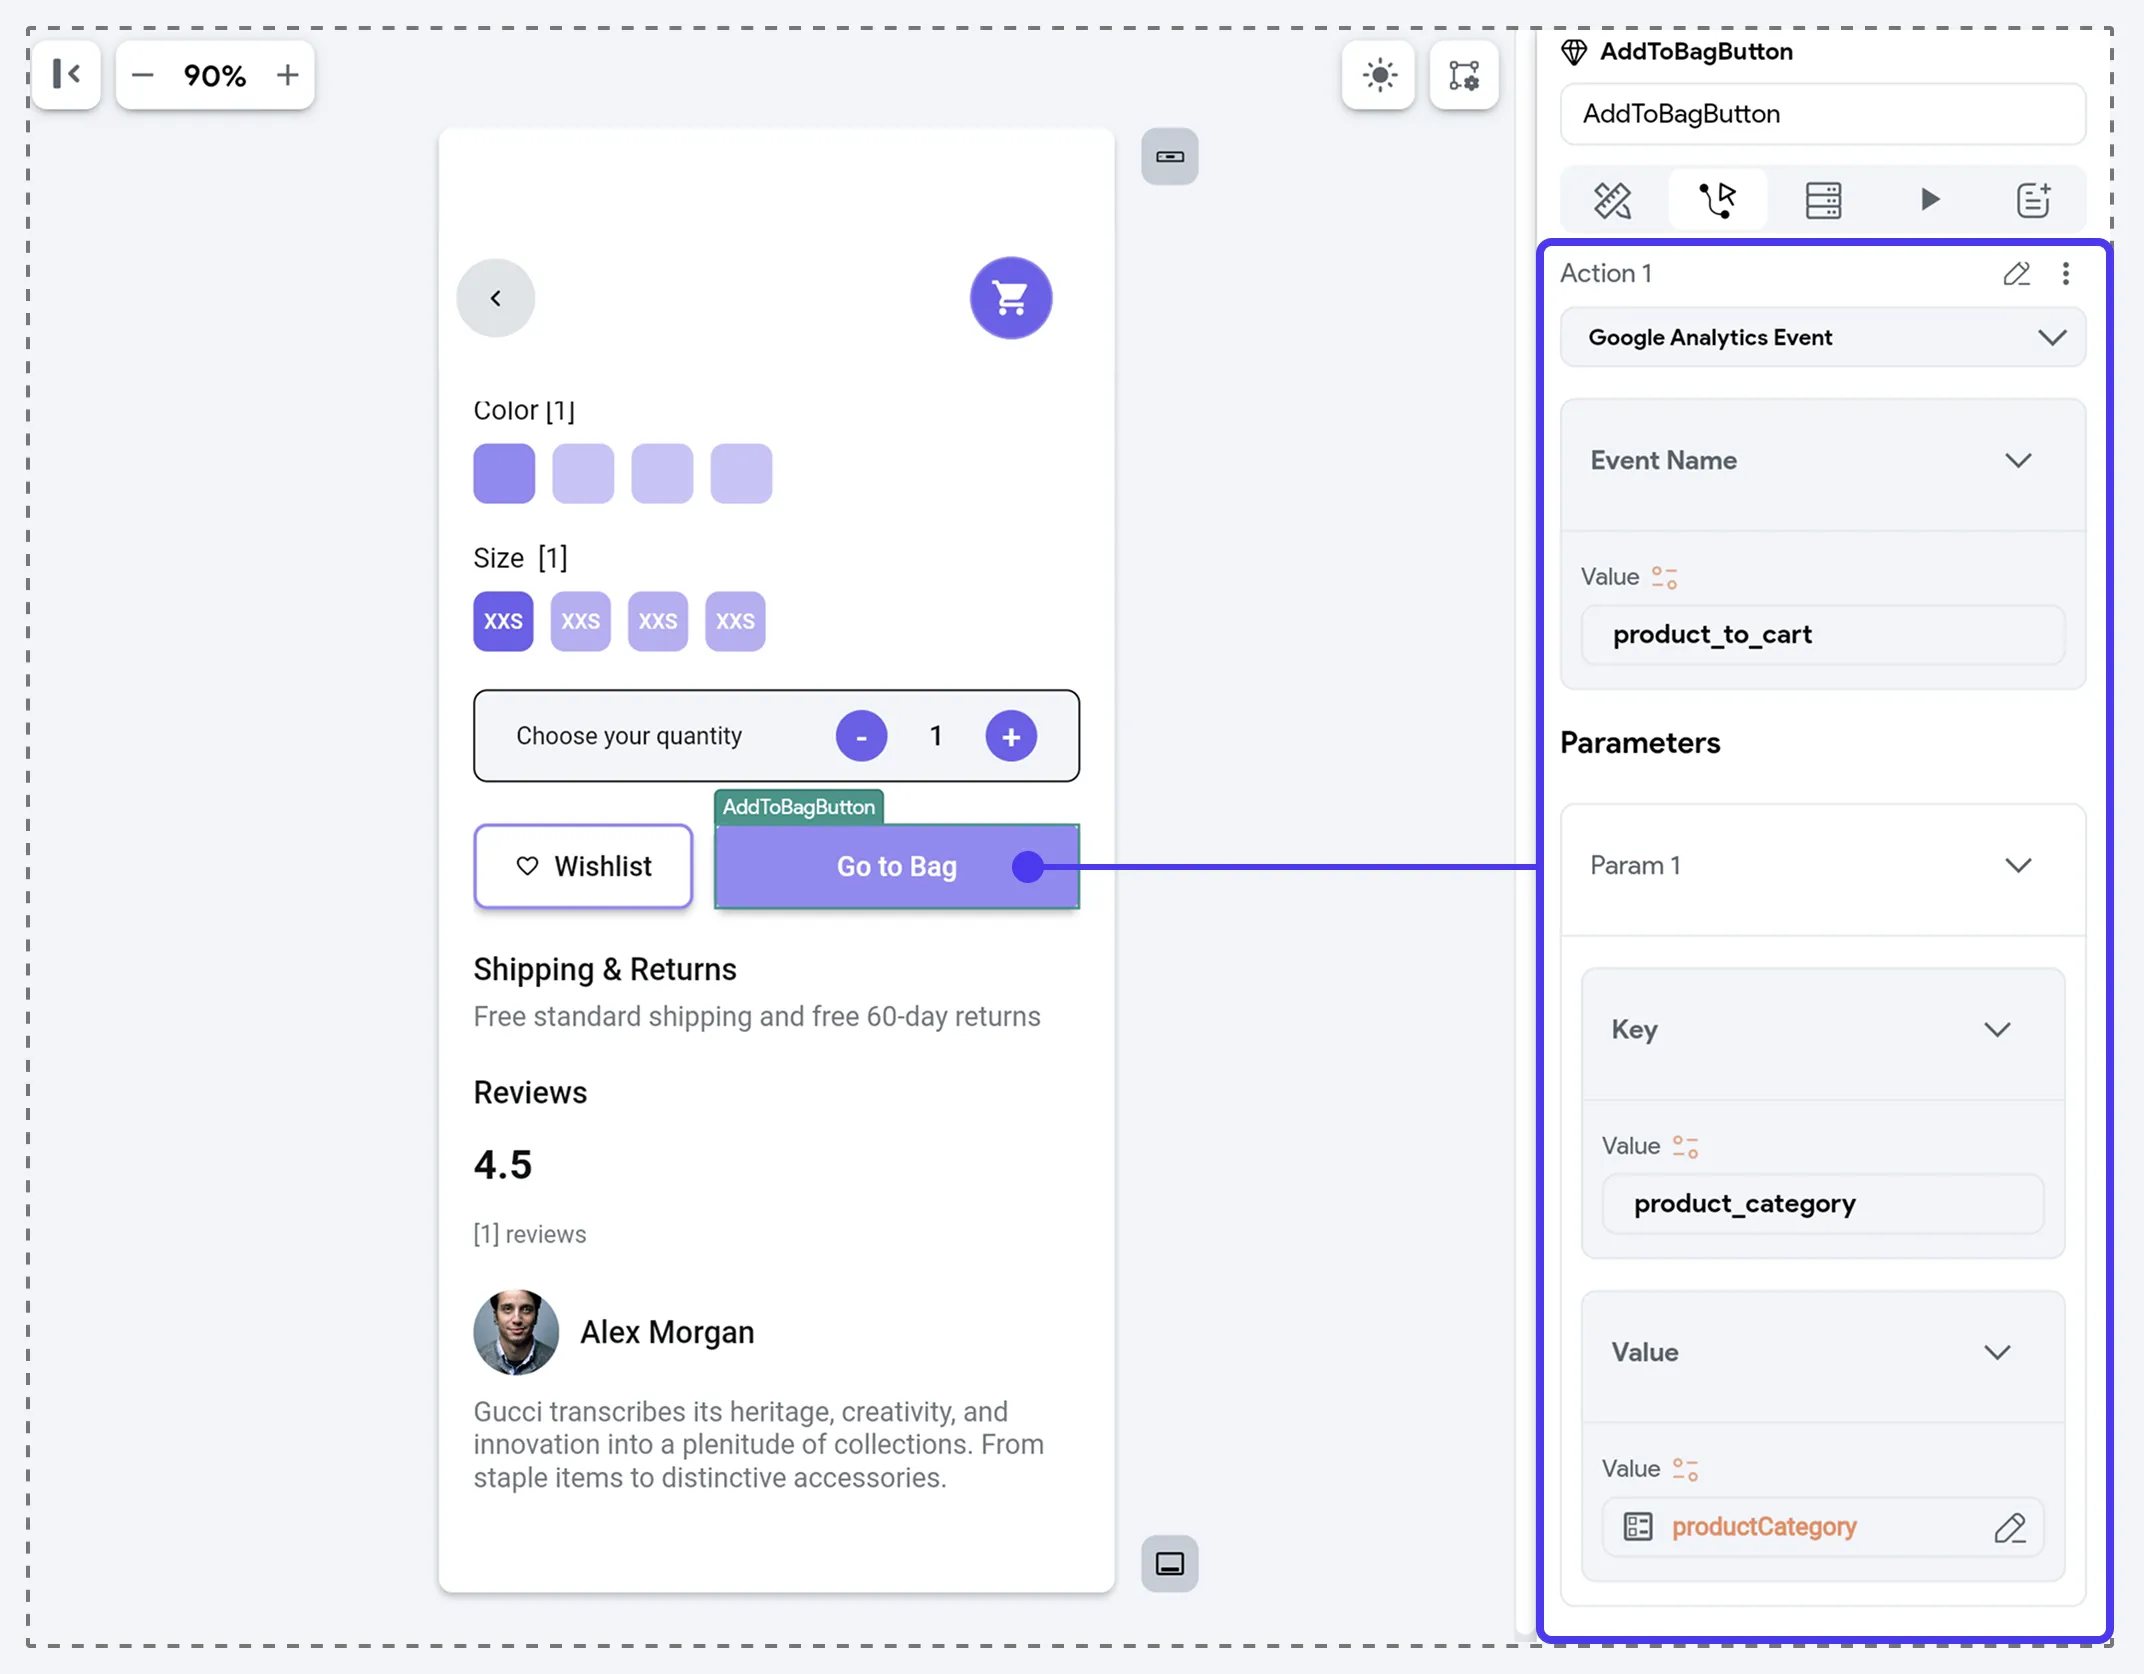Click the bottom nav bar toggle icon beside canvas
This screenshot has width=2144, height=1674.
click(1170, 1563)
